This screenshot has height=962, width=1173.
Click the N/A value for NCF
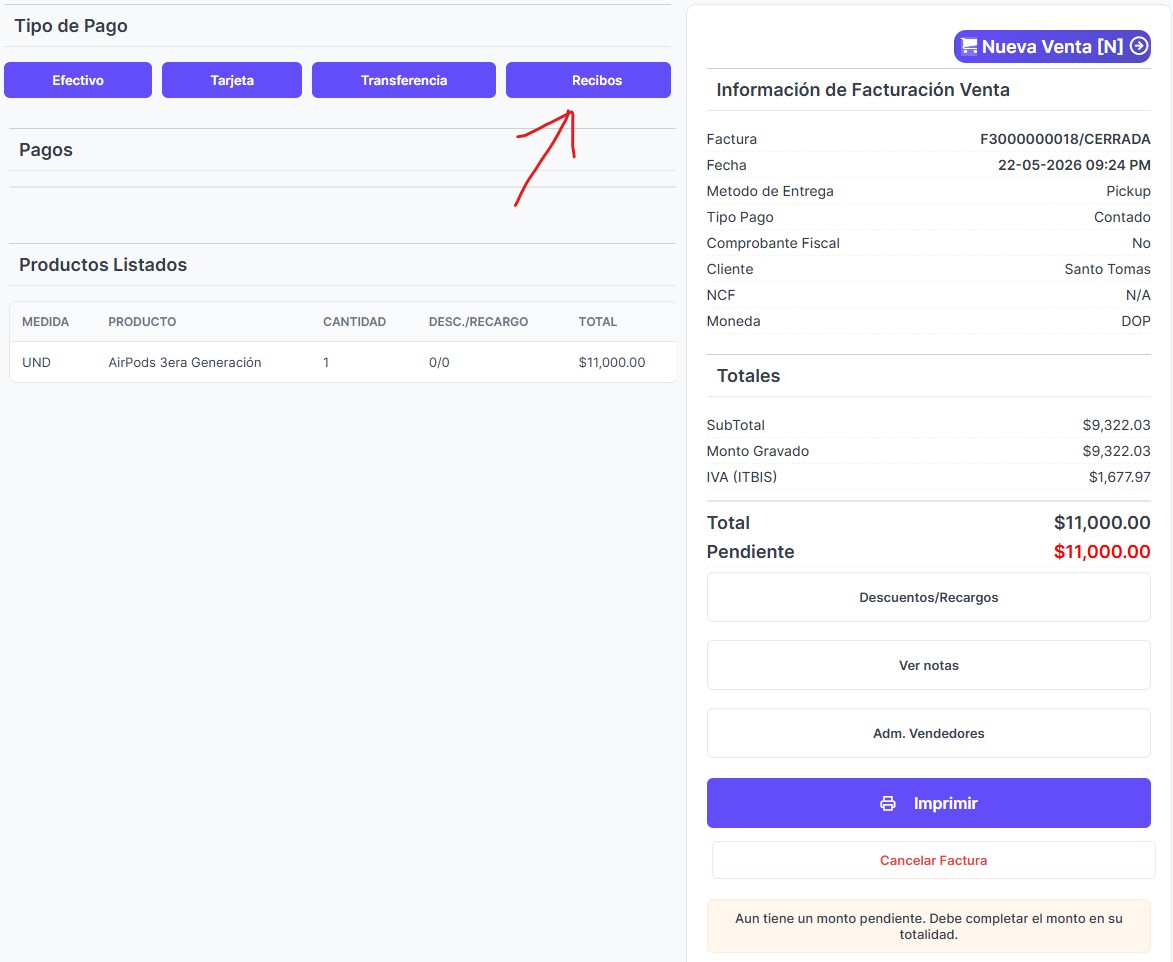coord(1138,295)
